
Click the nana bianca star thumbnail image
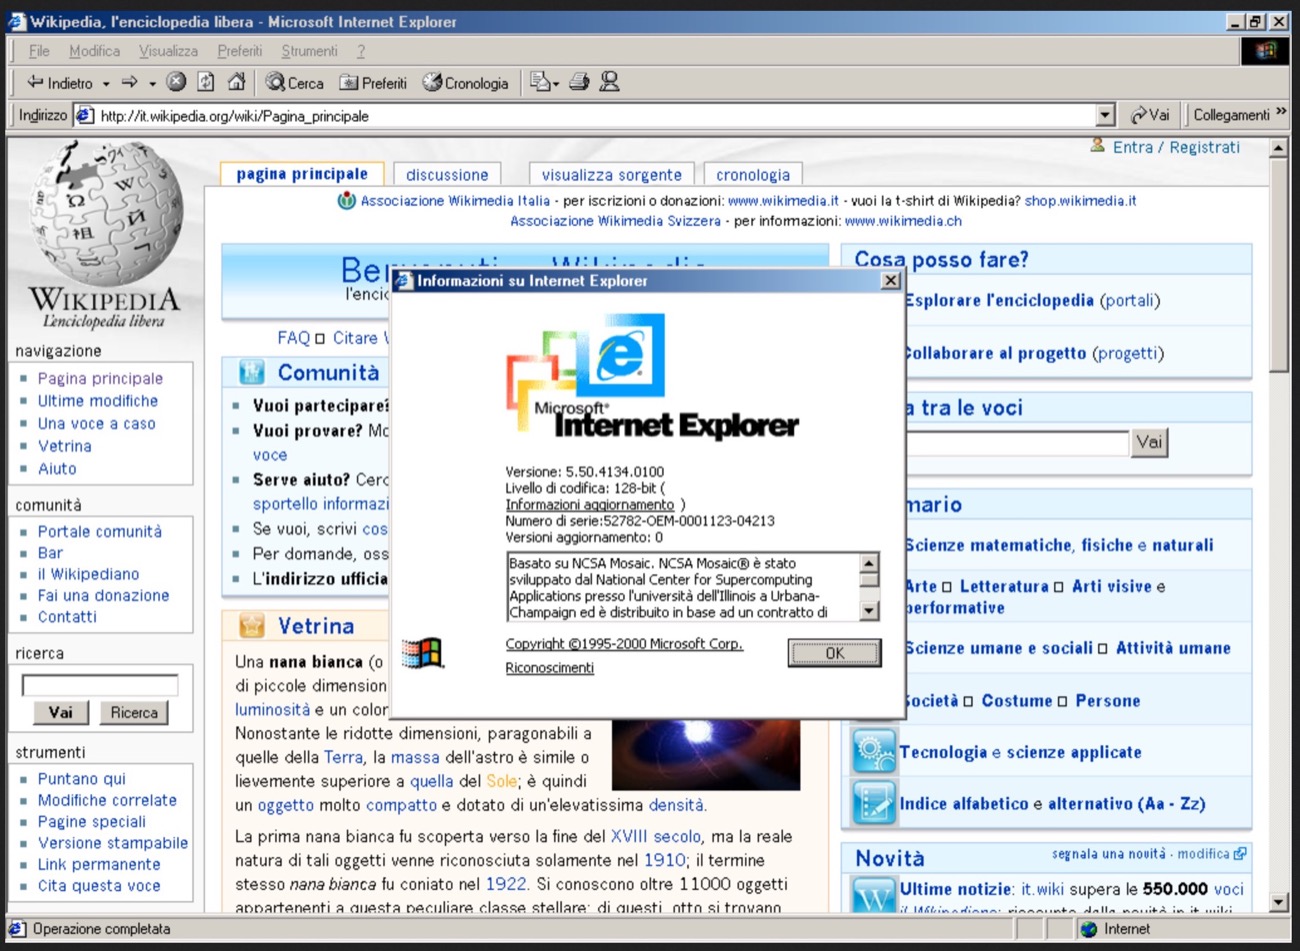point(706,754)
